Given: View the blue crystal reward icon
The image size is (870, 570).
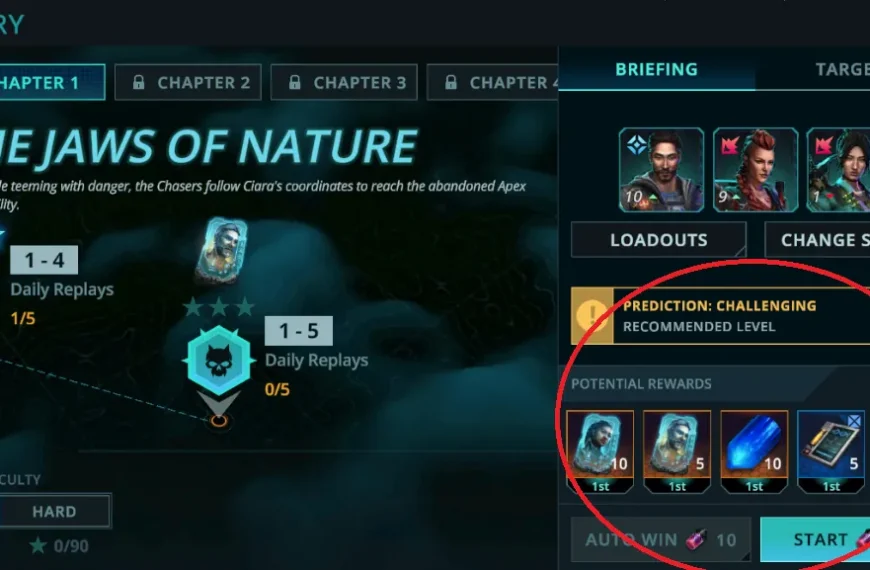Looking at the screenshot, I should coord(754,452).
